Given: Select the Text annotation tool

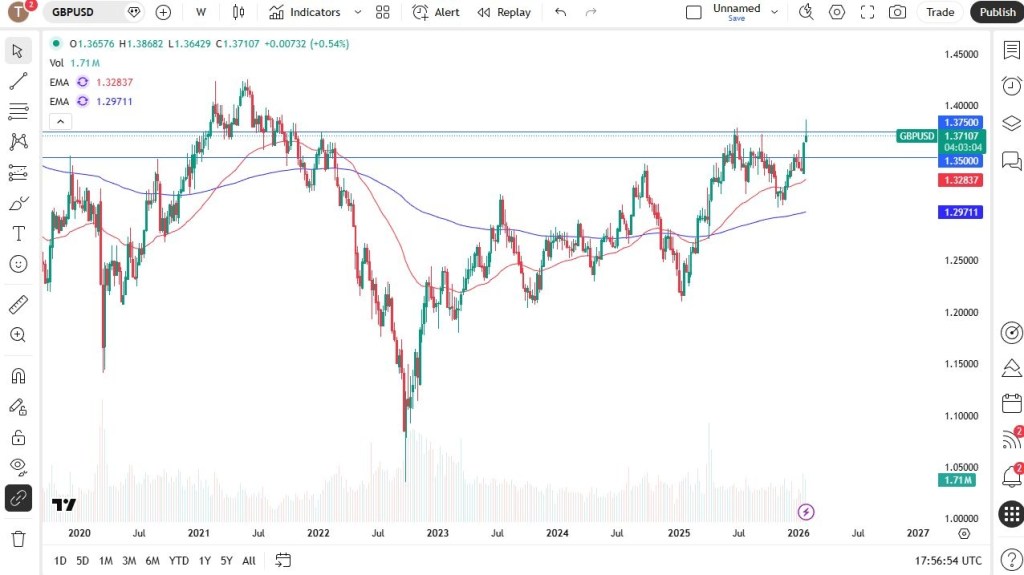Looking at the screenshot, I should tap(18, 234).
